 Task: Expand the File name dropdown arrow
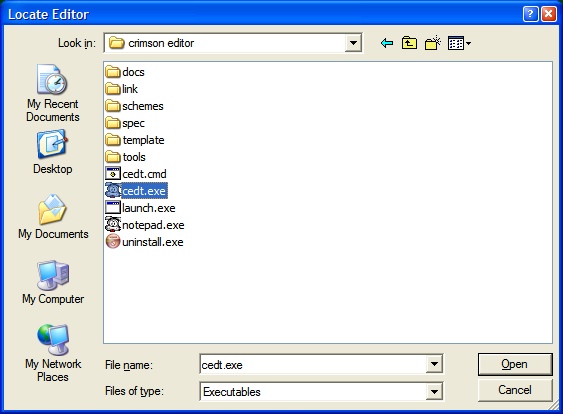pos(434,364)
